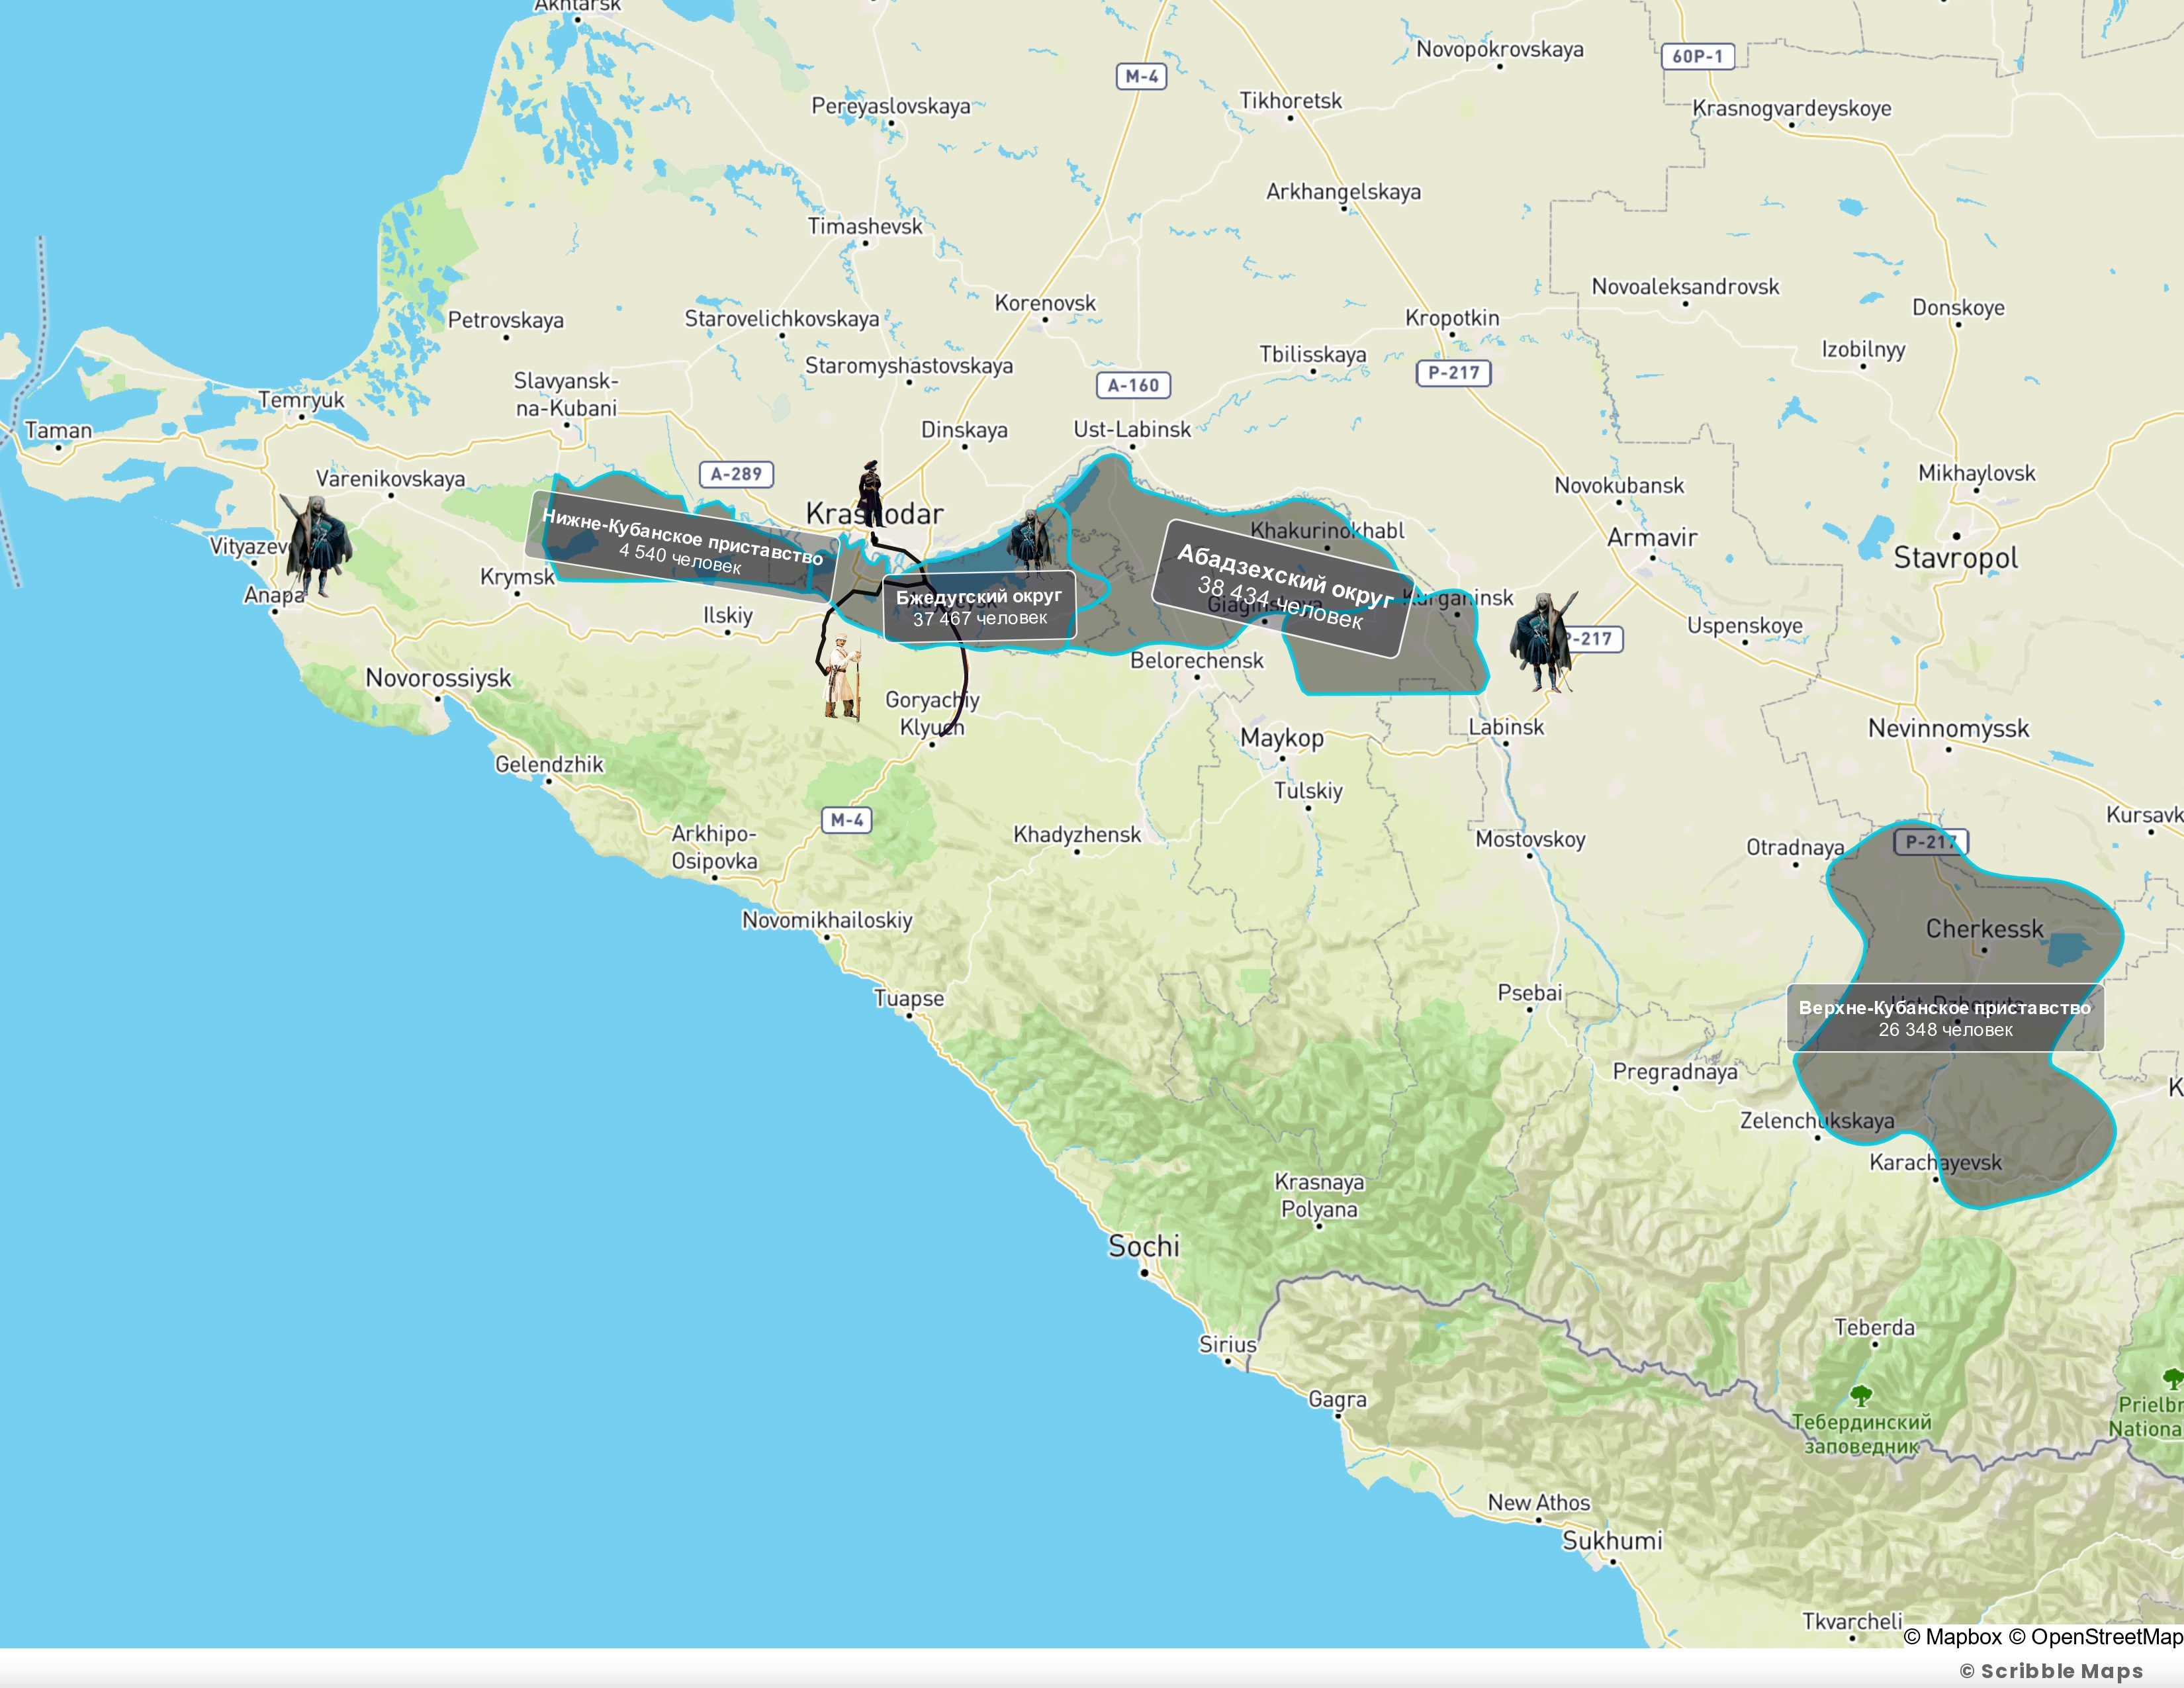This screenshot has height=1688, width=2184.
Task: Click the Taman town label
Action: click(58, 430)
